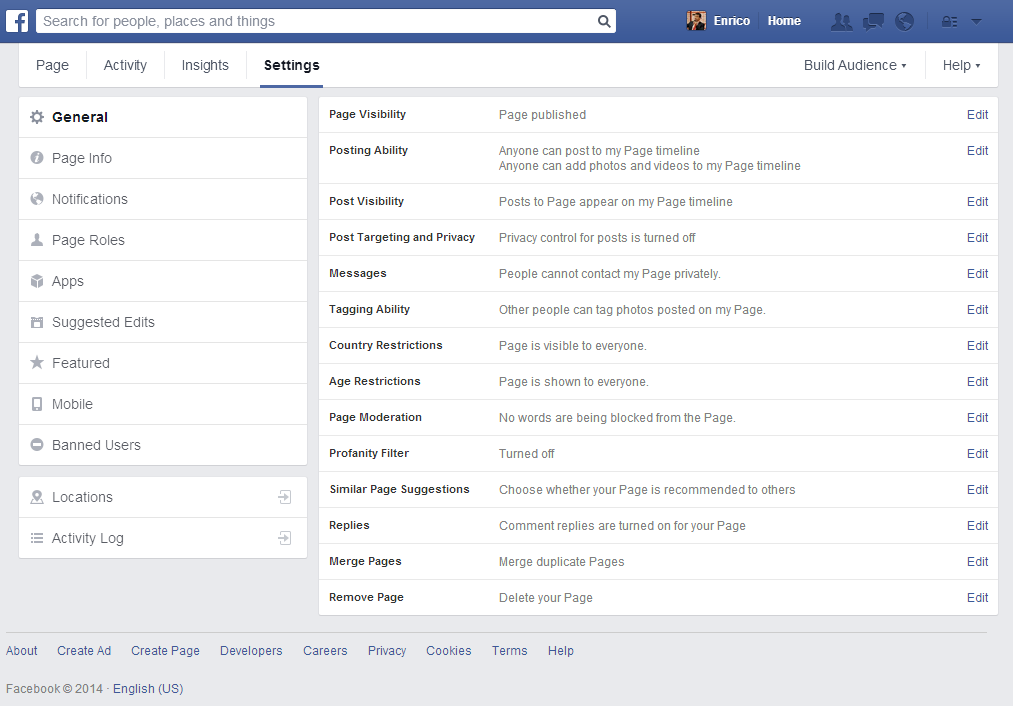Click the Activity Log list icon

pos(37,538)
